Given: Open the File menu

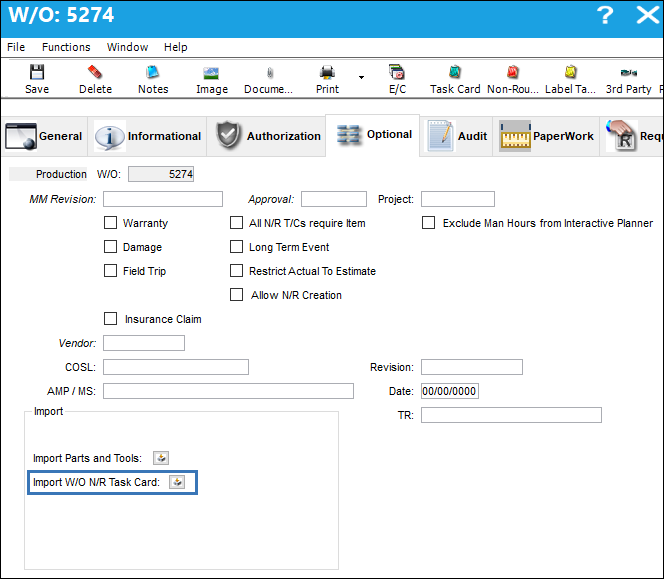Looking at the screenshot, I should (x=16, y=47).
